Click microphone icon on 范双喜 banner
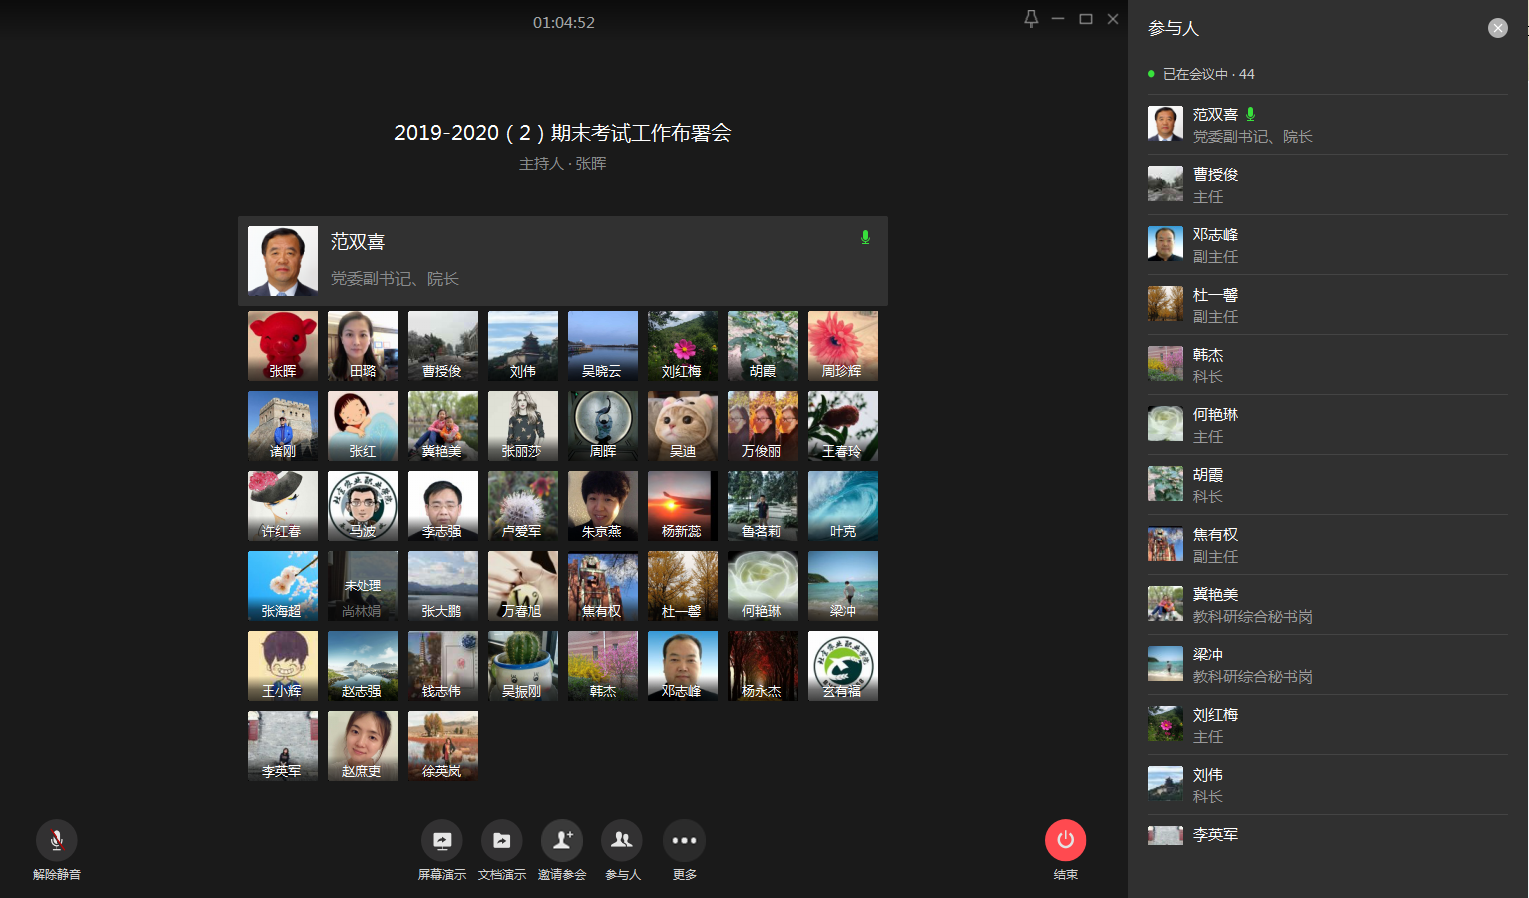 point(865,237)
